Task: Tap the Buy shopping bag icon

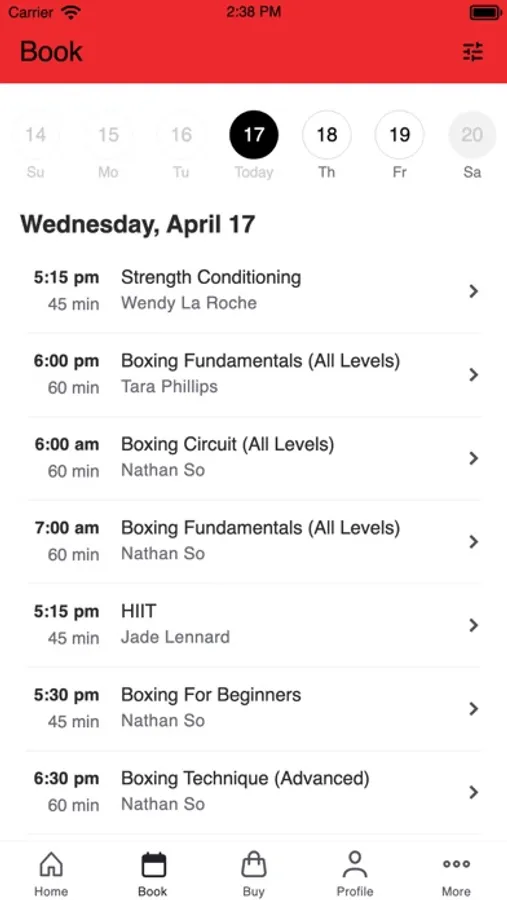Action: click(x=253, y=864)
